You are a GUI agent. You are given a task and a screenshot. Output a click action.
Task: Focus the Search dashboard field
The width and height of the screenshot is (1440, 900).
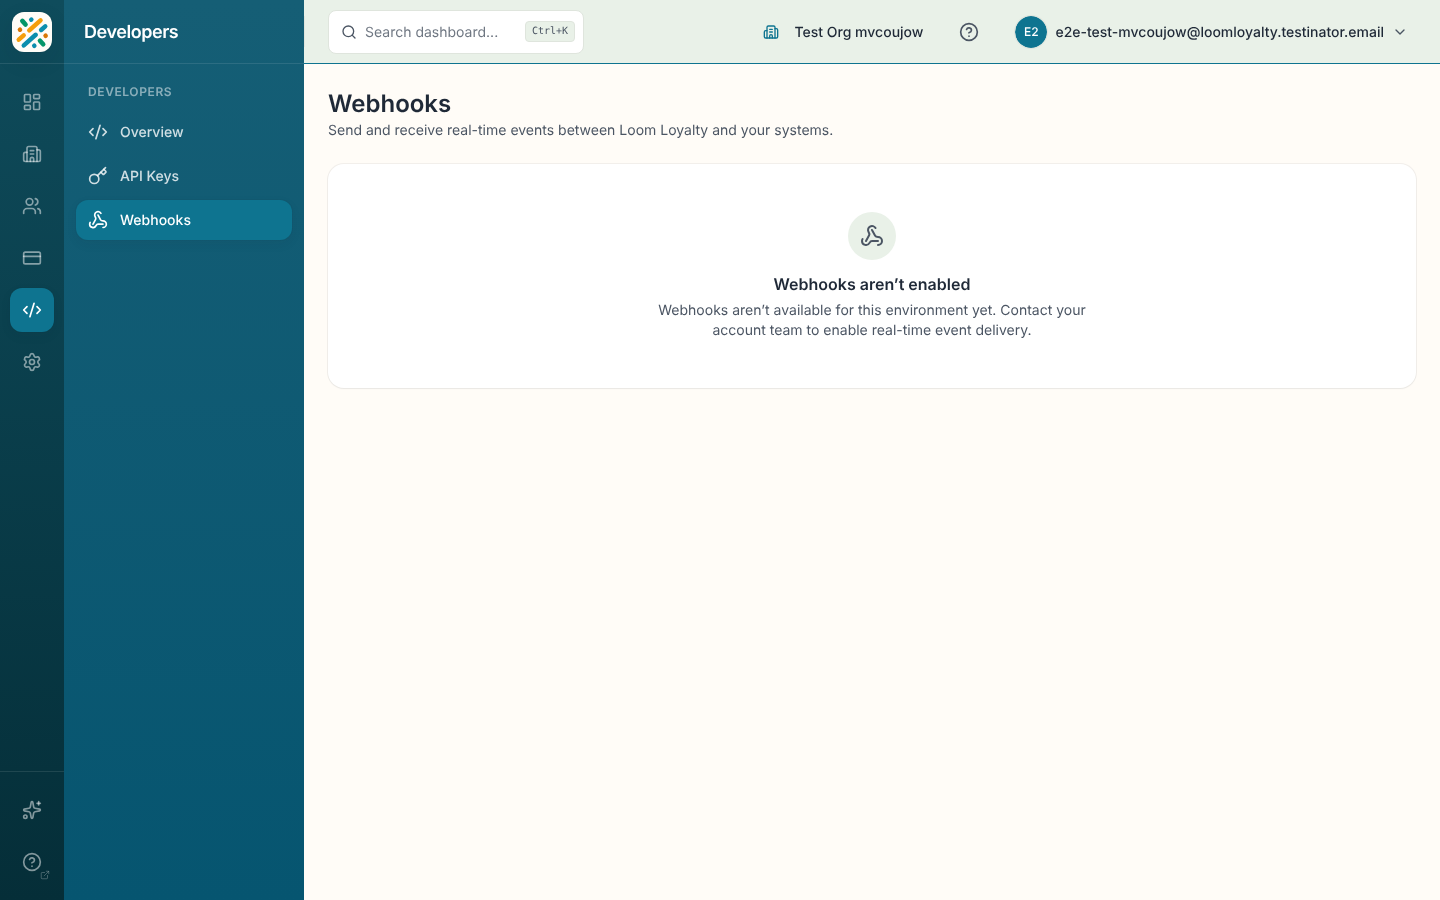pyautogui.click(x=456, y=32)
